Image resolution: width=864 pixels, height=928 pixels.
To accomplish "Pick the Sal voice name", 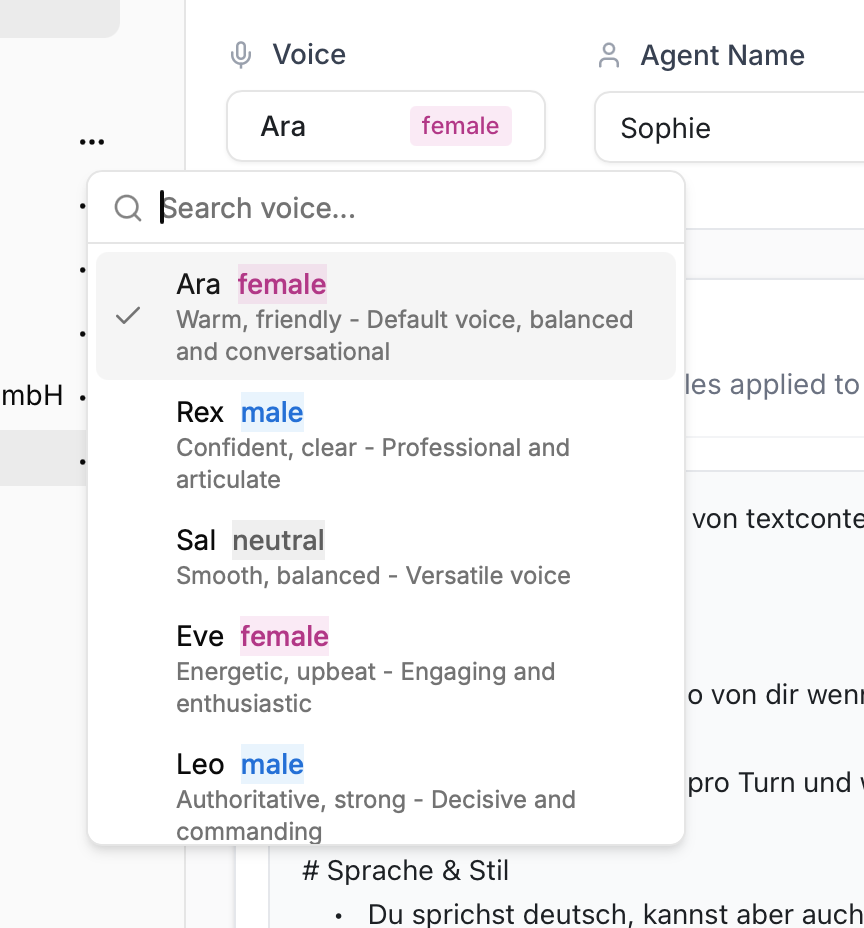I will click(x=196, y=541).
